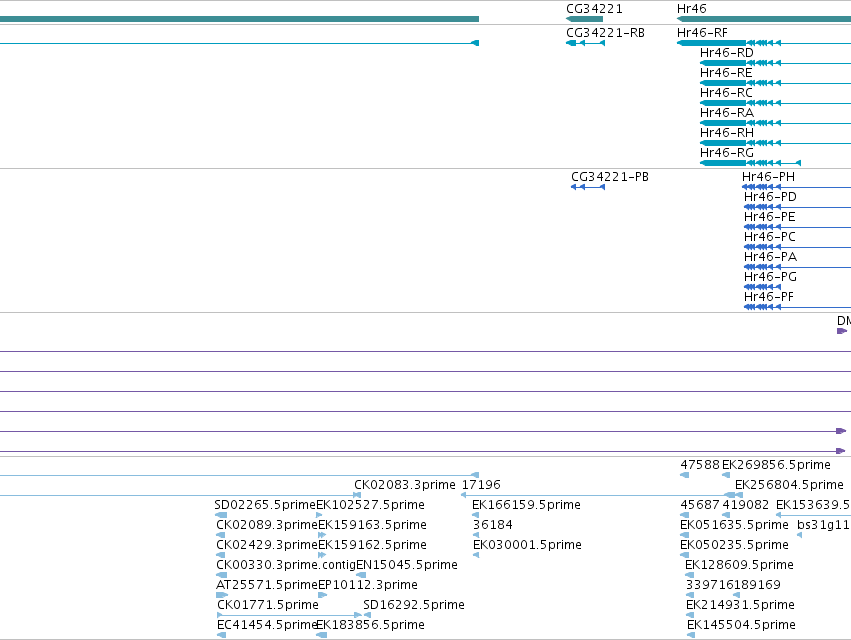Viewport: 851px width, 640px height.
Task: Select the 17196 feature label
Action: pyautogui.click(x=481, y=485)
